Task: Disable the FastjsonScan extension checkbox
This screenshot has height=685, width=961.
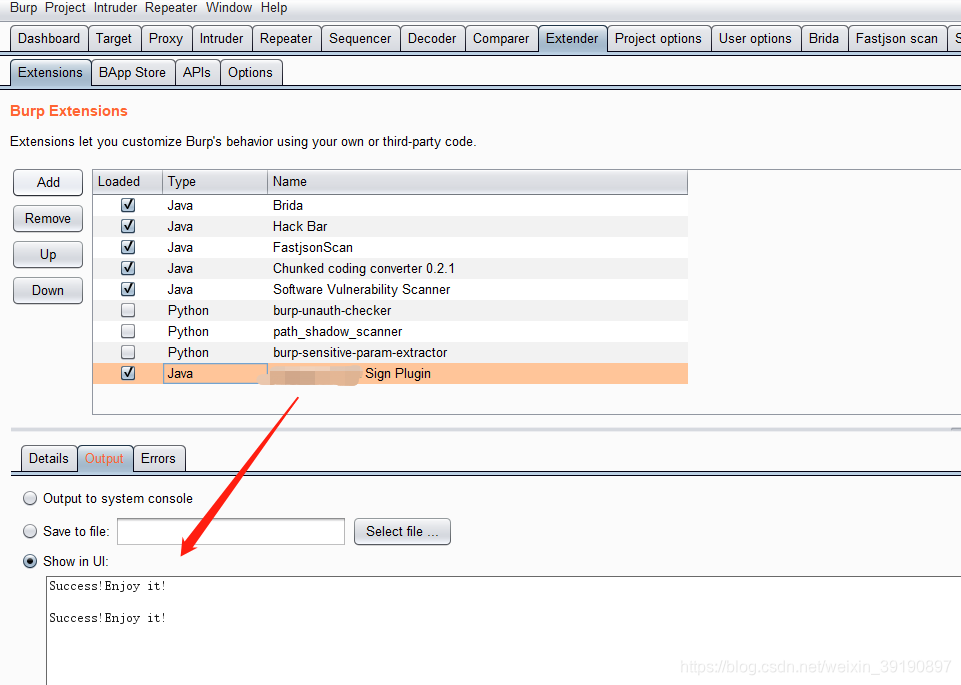Action: point(128,247)
